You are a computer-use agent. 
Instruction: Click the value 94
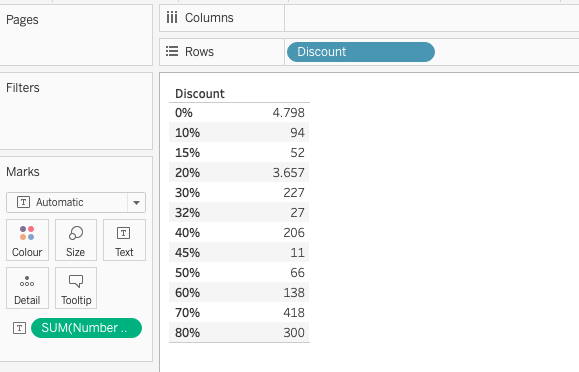(x=297, y=133)
